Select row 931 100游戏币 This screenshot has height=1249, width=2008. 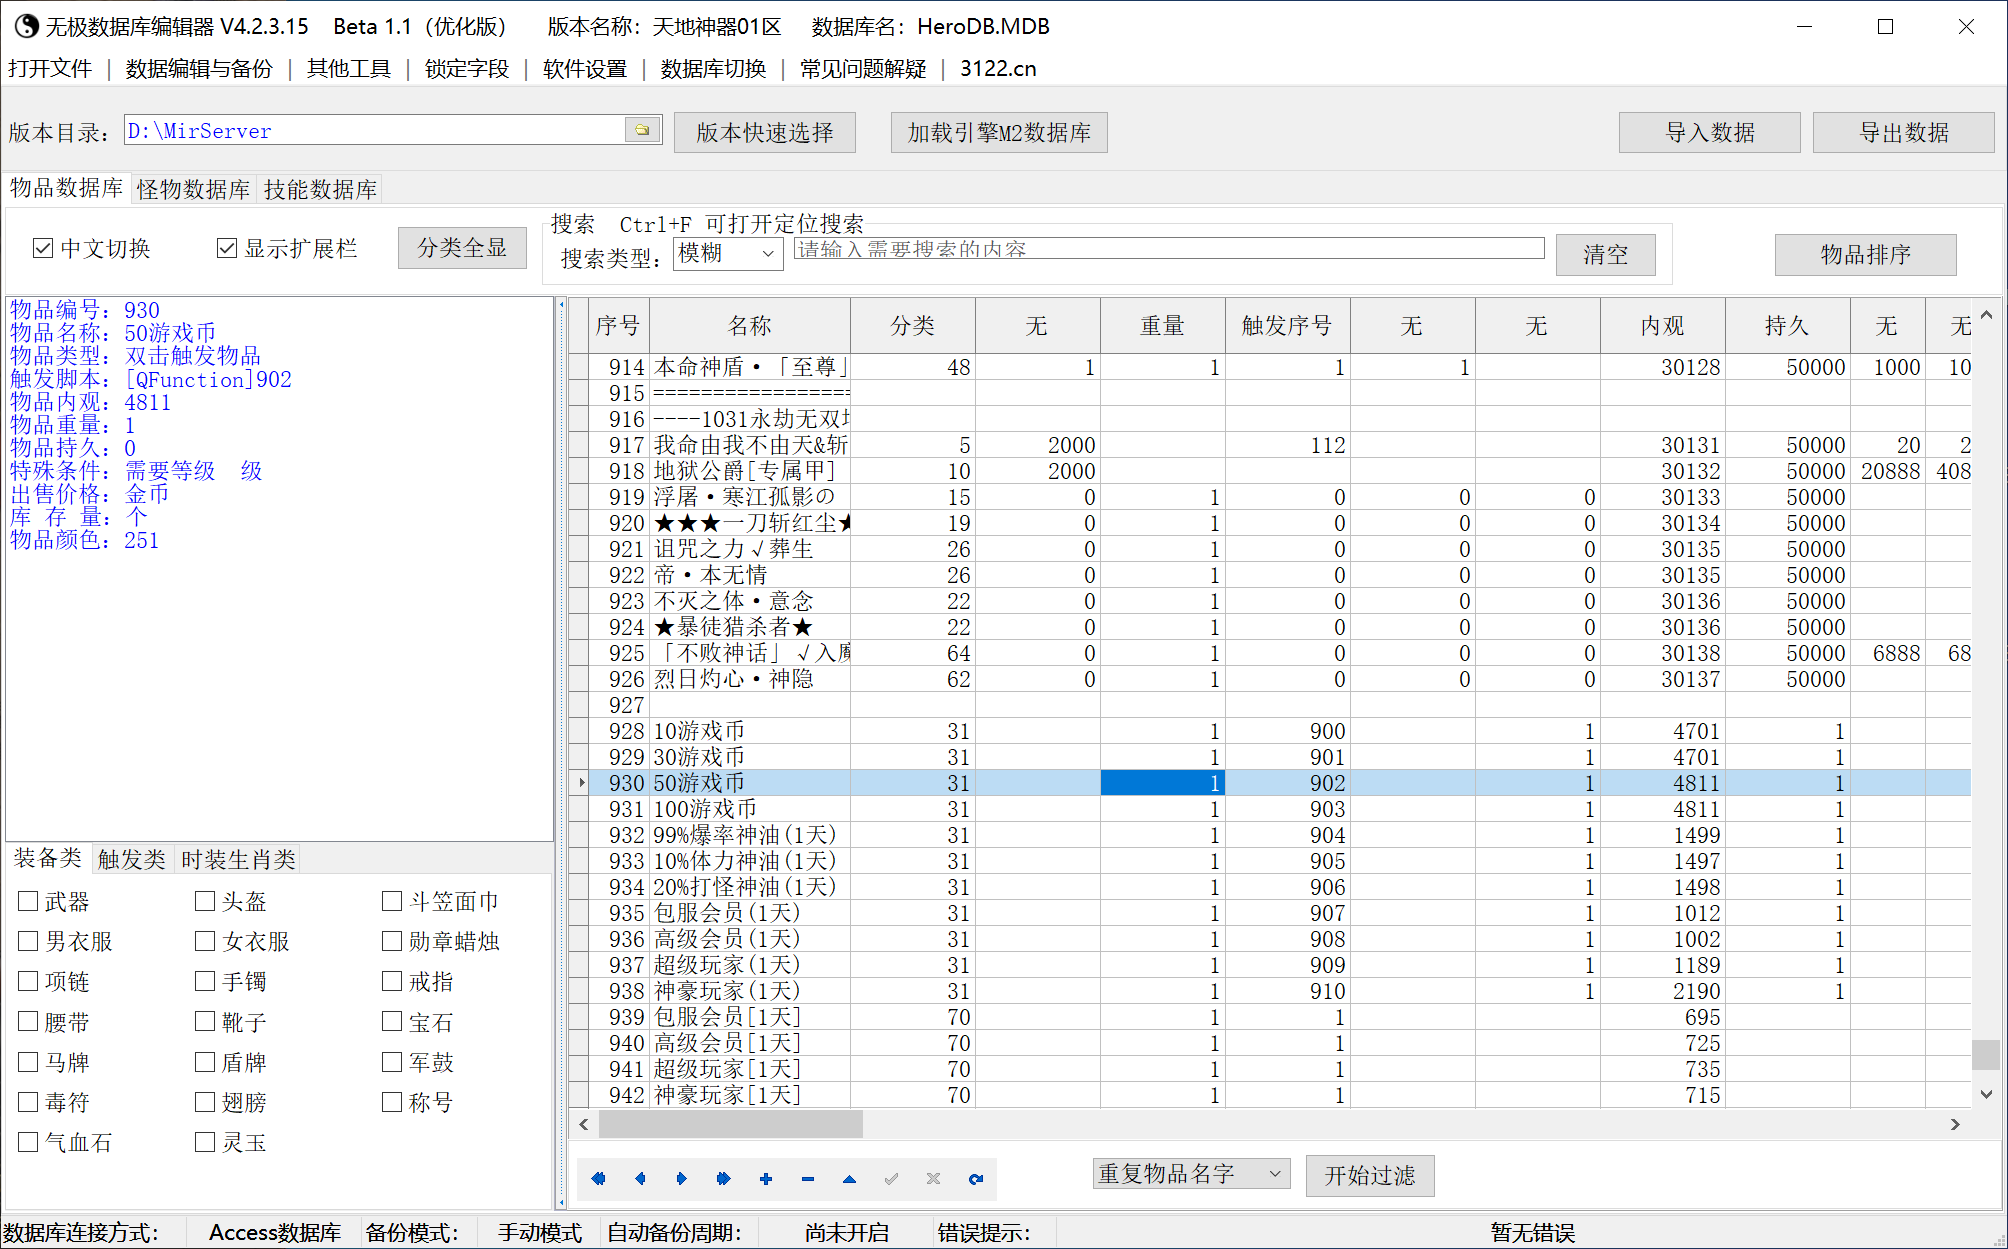tap(1270, 809)
